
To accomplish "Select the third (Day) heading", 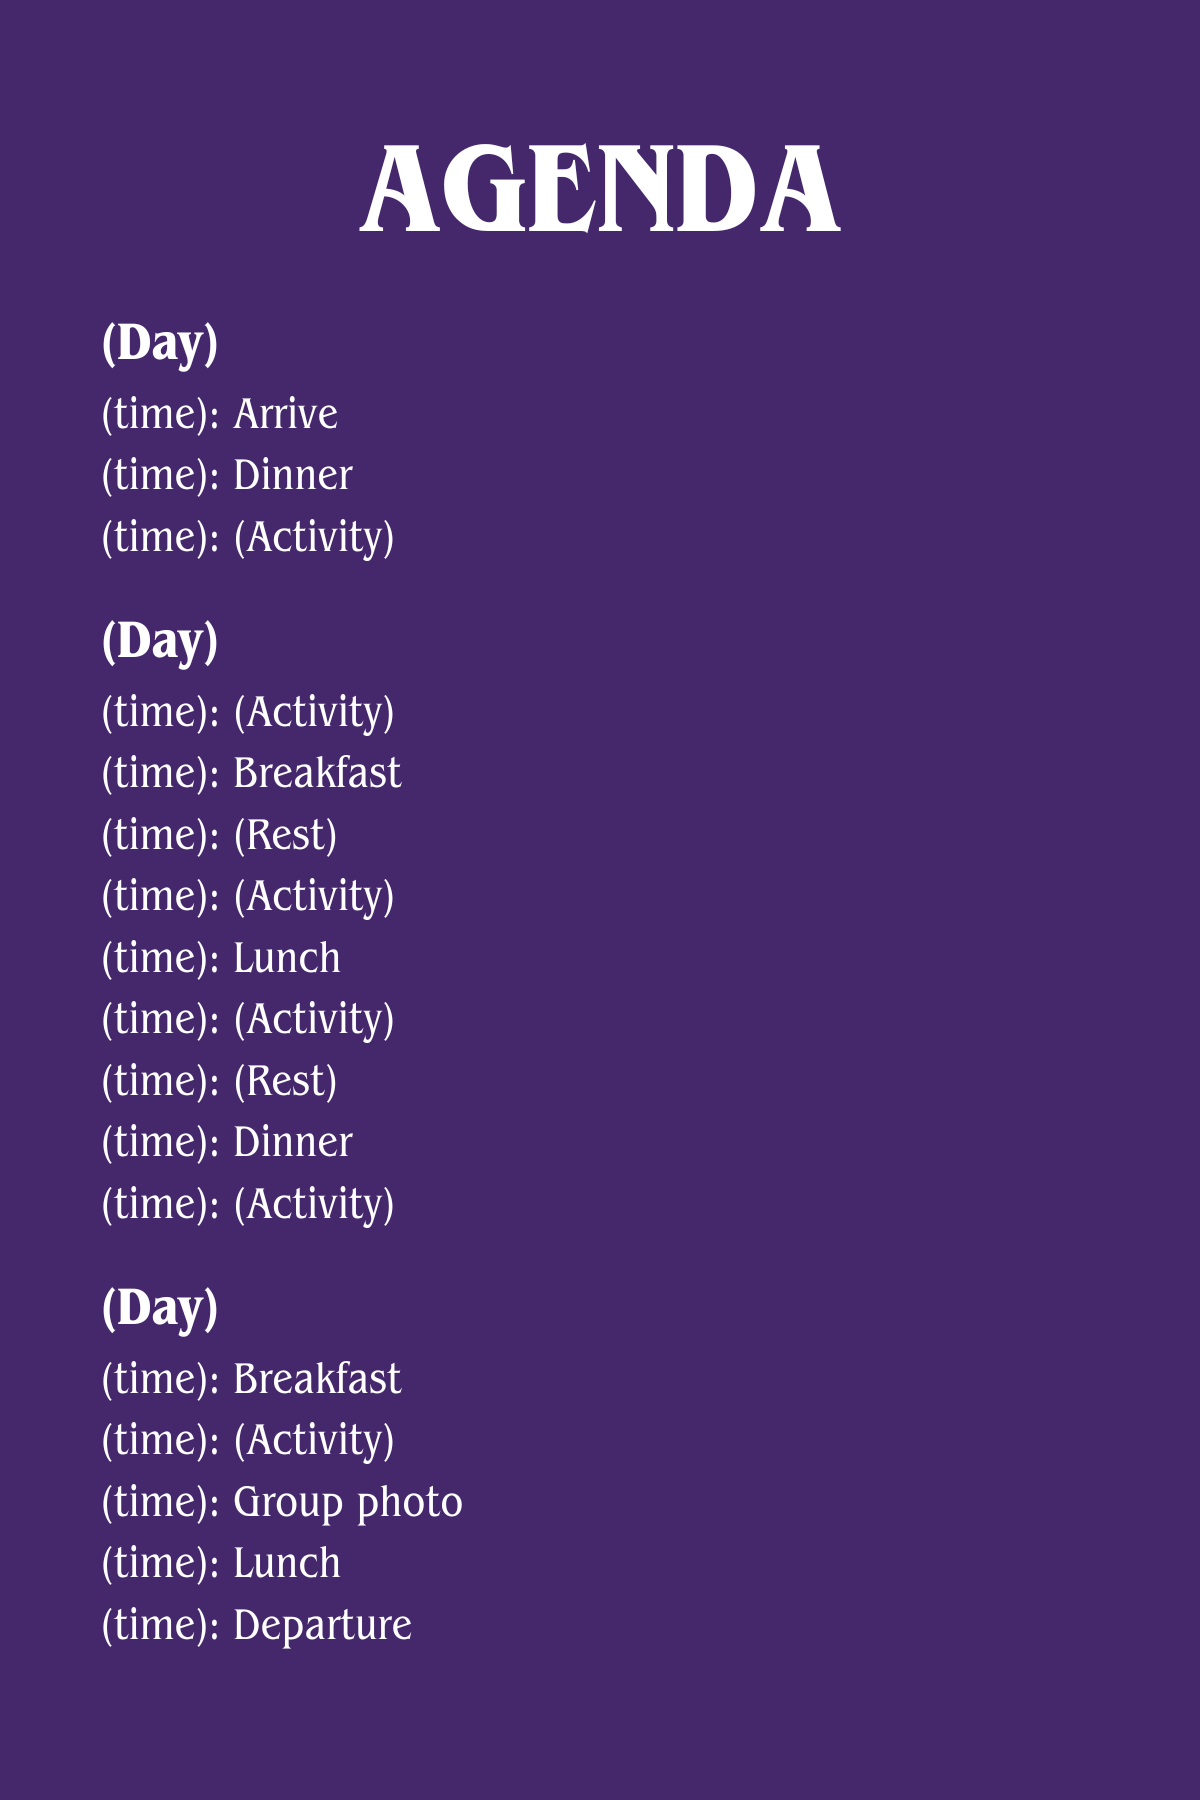I will (x=160, y=1308).
